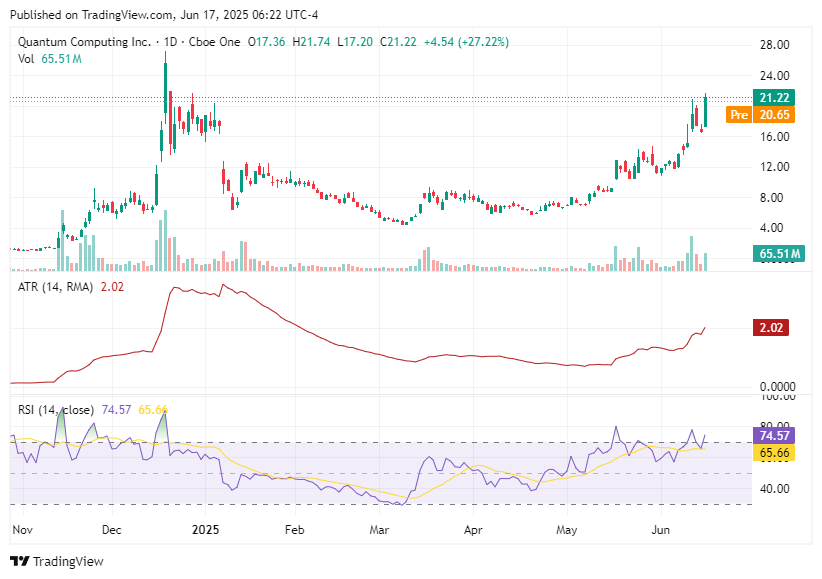Viewport: 822px width, 579px height.
Task: Click the orange 20.65 pre-market price tag
Action: pyautogui.click(x=774, y=114)
